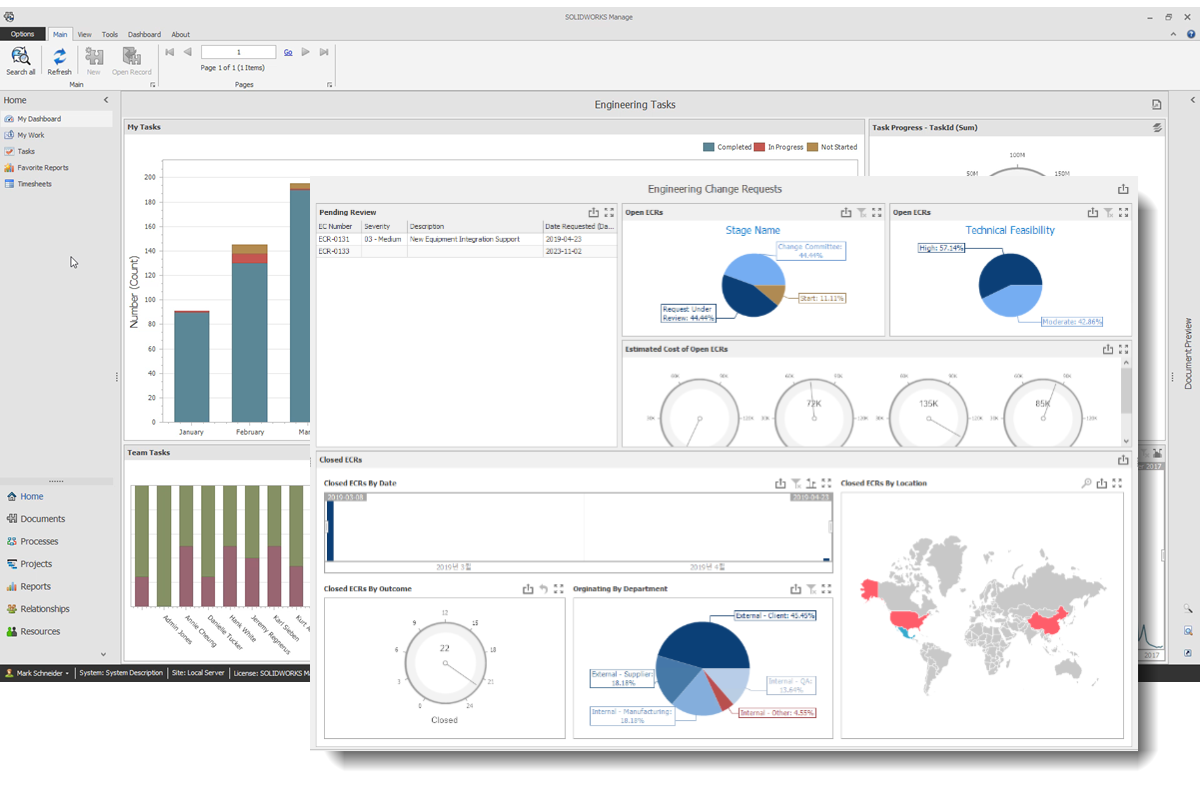This screenshot has height=800, width=1200.
Task: Switch to the Dashboard ribbon tab
Action: coord(144,34)
